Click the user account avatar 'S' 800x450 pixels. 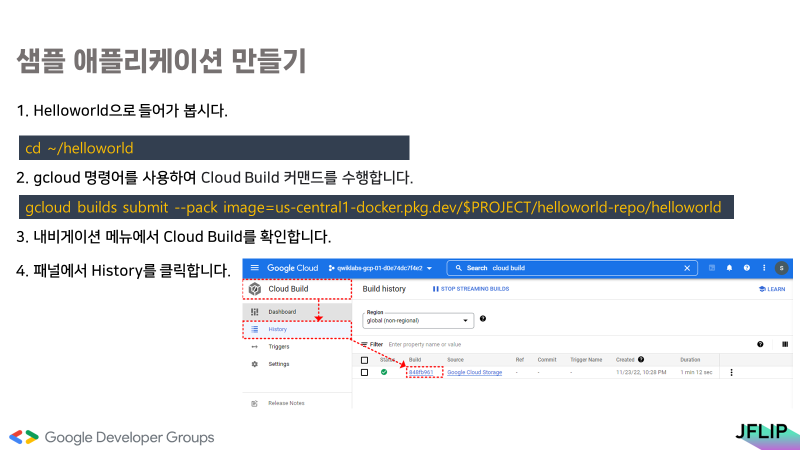click(x=781, y=268)
